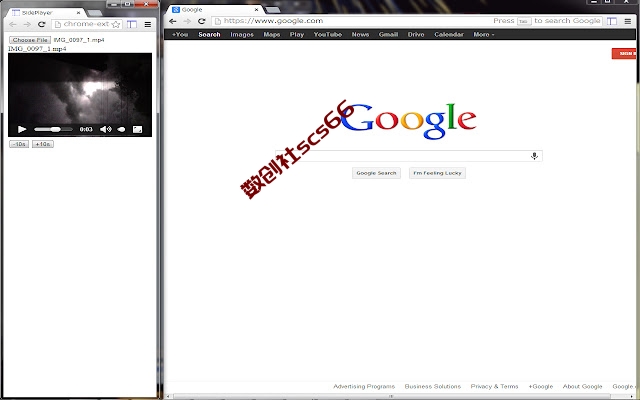The height and width of the screenshot is (400, 640).
Task: Click the Choose File button
Action: (x=30, y=40)
